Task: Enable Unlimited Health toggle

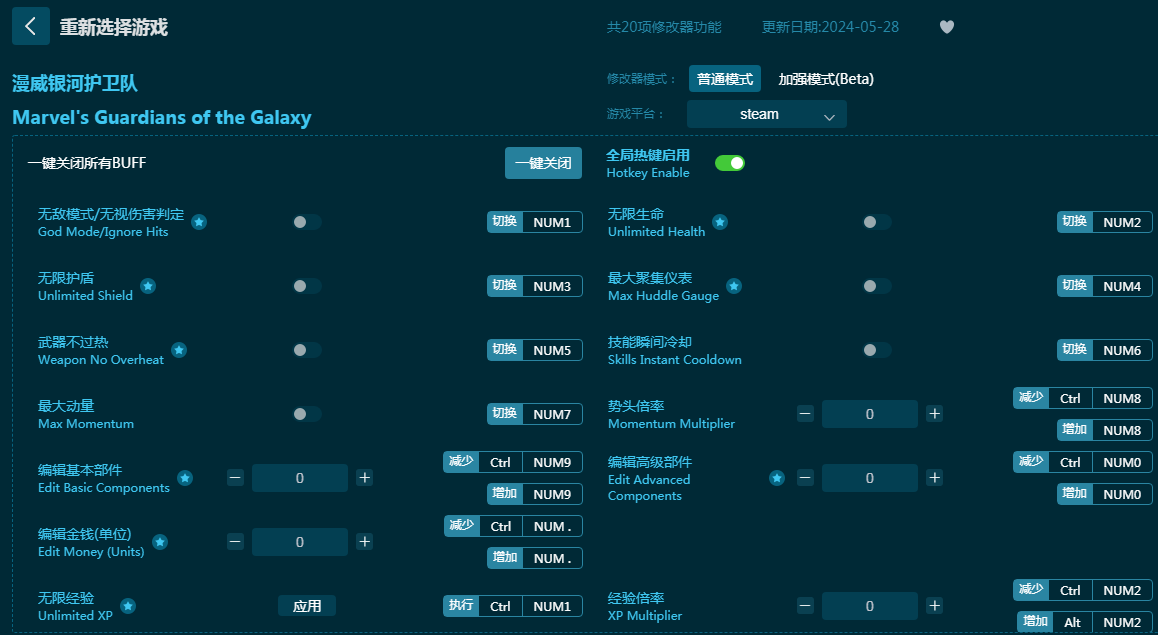Action: 877,222
